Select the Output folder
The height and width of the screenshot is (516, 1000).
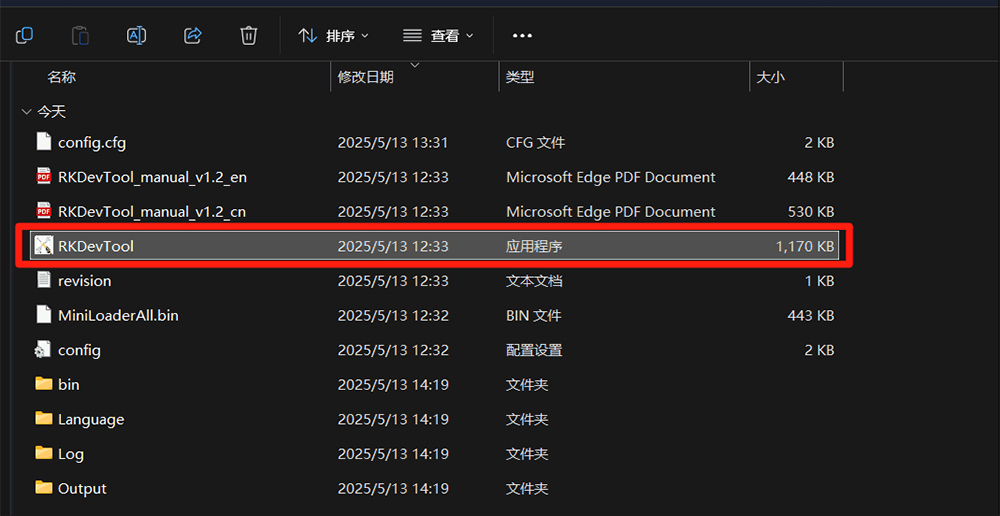tap(82, 488)
